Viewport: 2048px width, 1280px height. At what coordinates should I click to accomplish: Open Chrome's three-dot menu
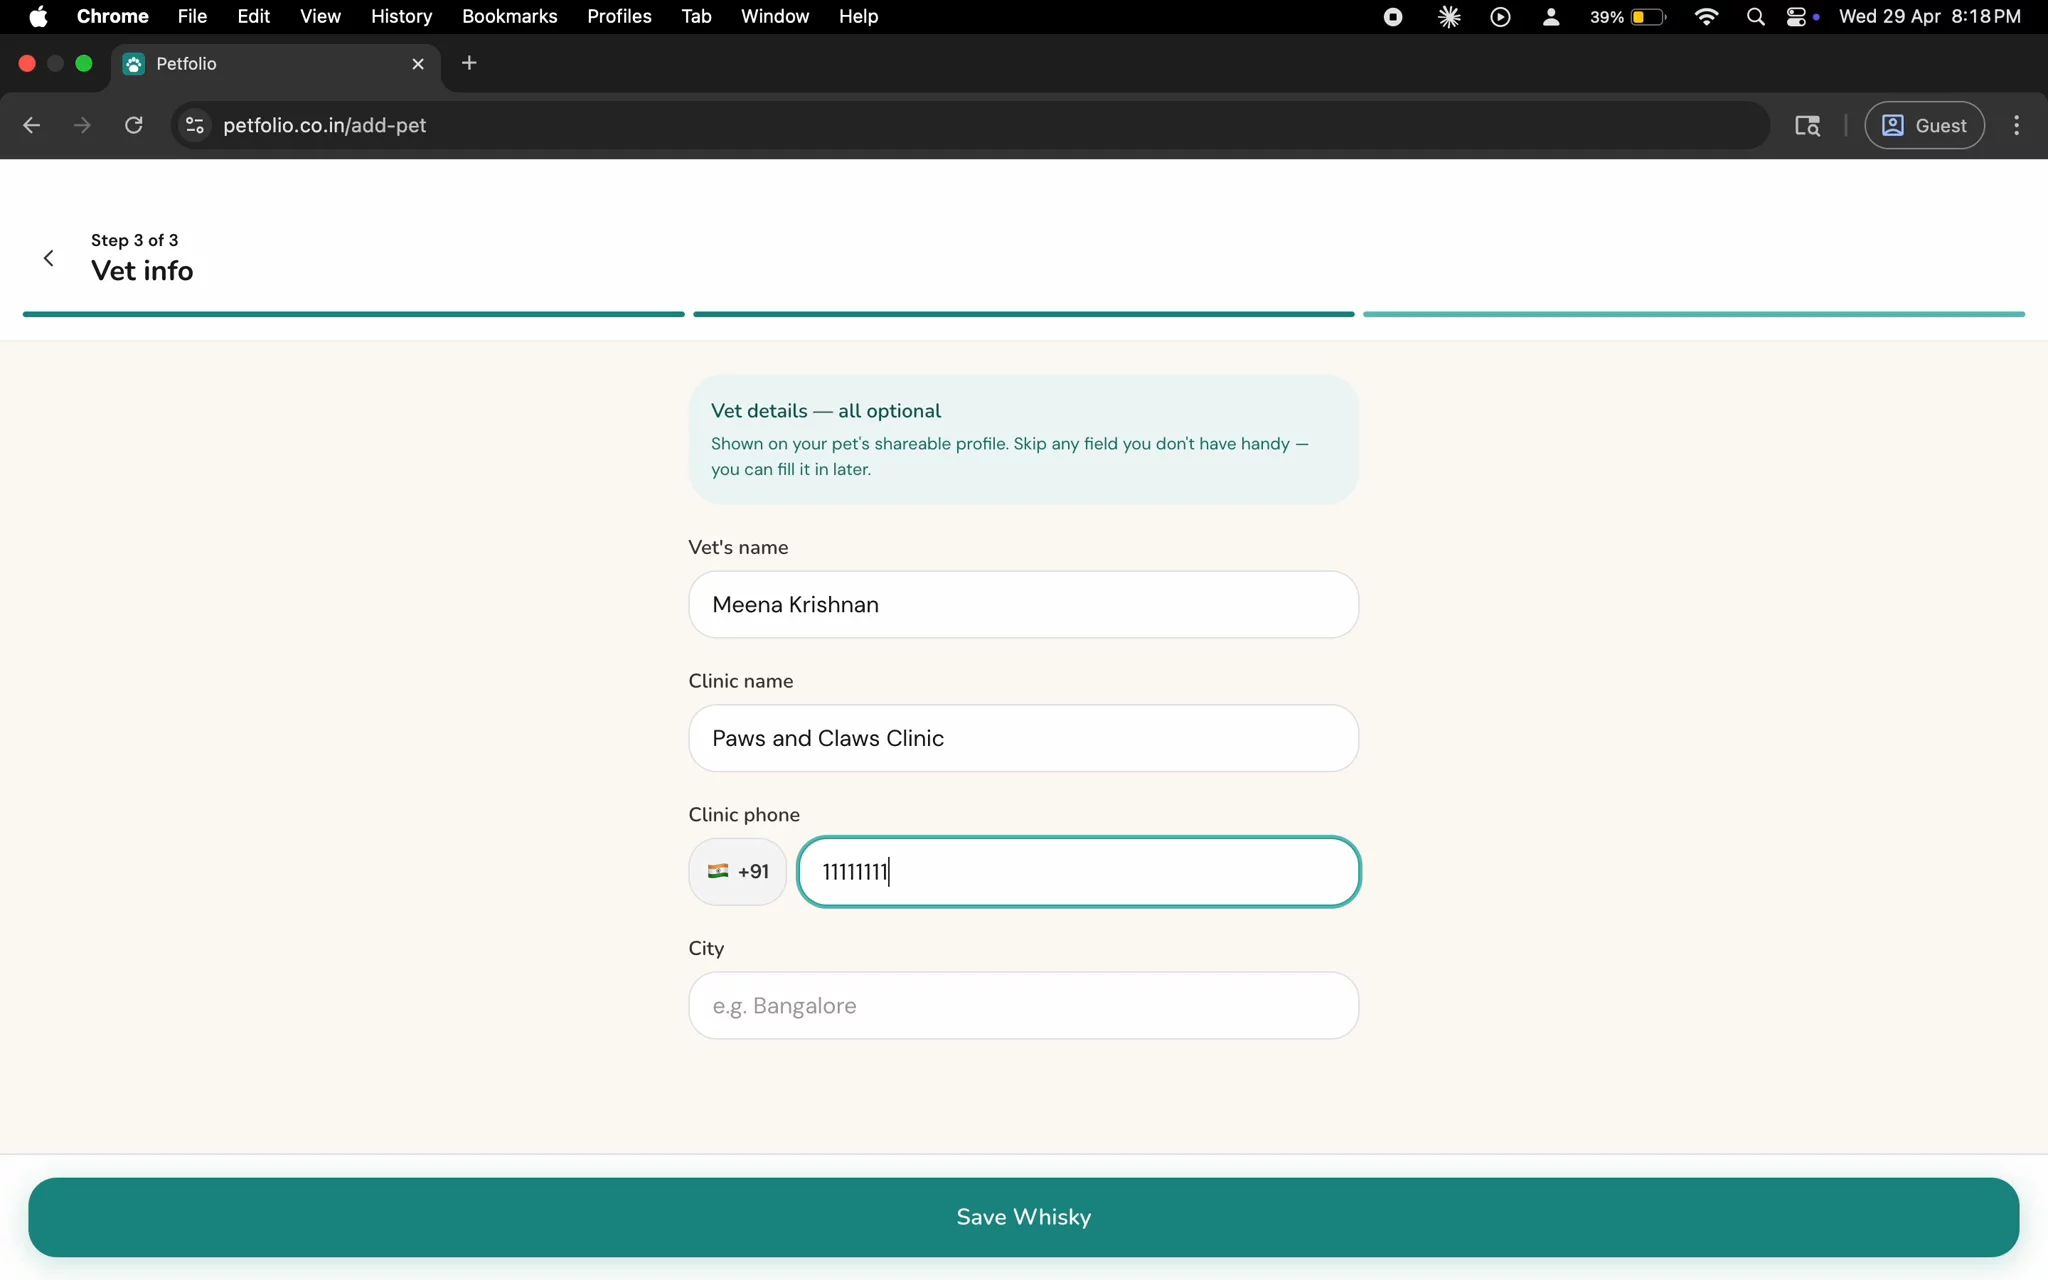(2016, 125)
